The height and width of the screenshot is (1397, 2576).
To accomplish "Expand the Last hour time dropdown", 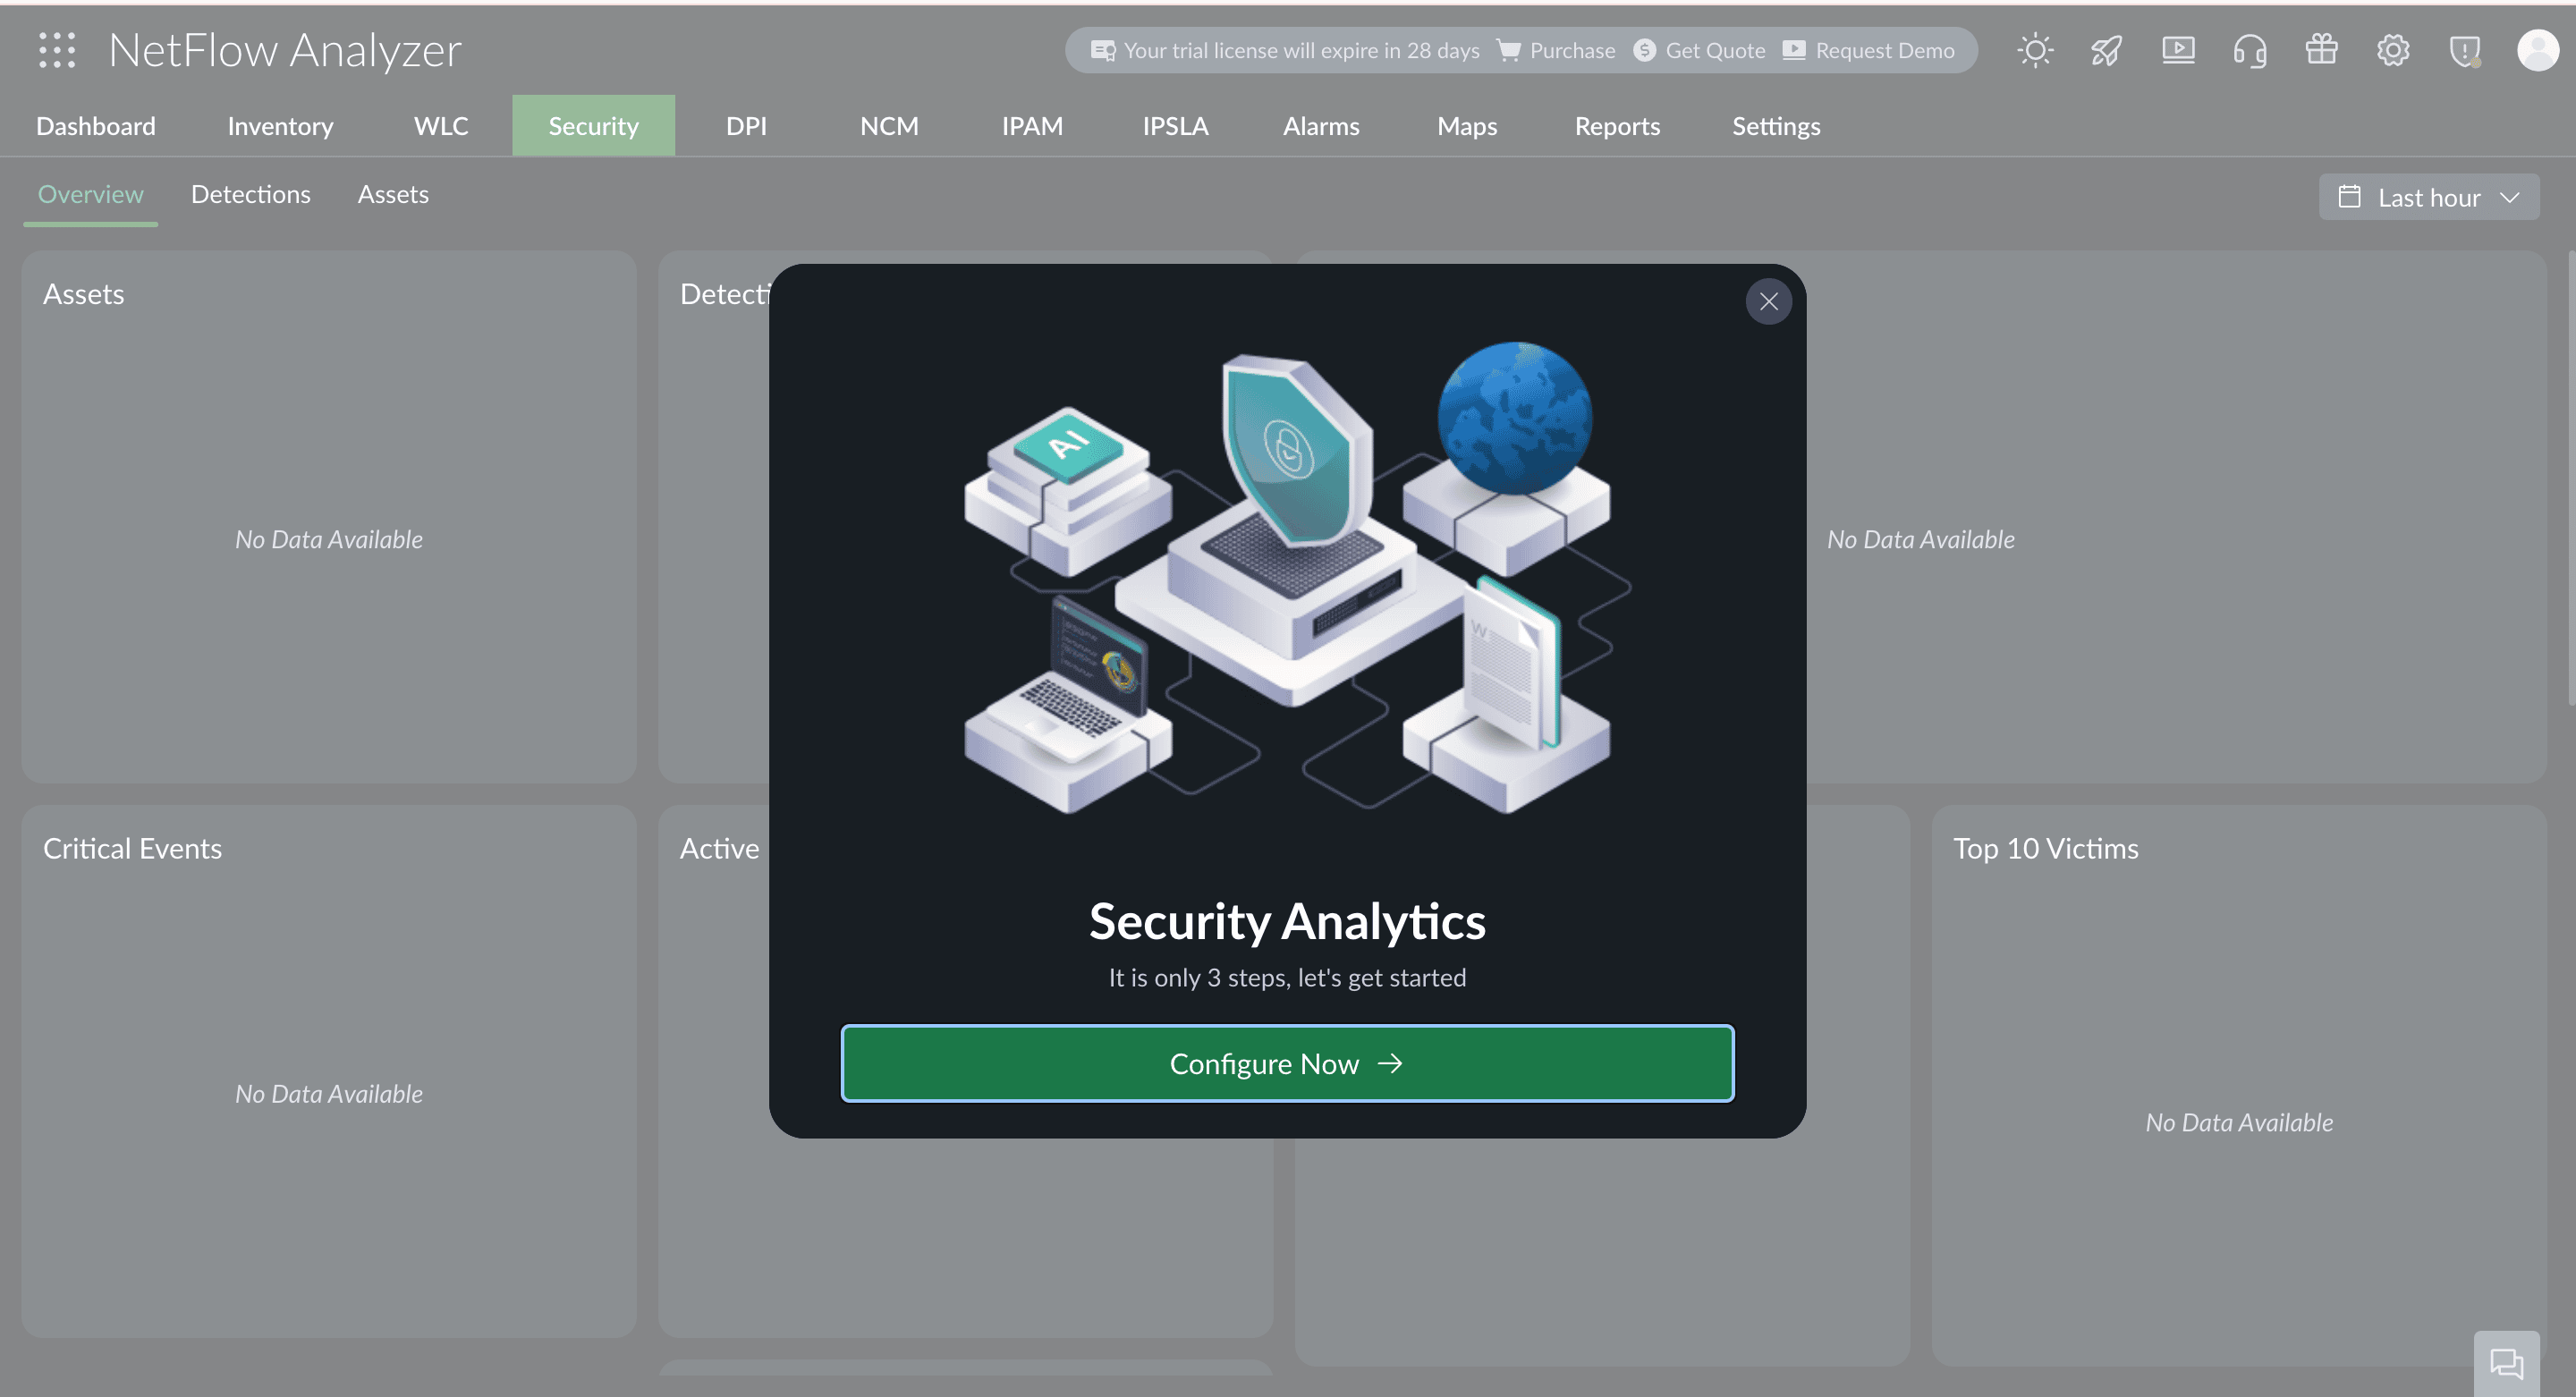I will (2428, 197).
